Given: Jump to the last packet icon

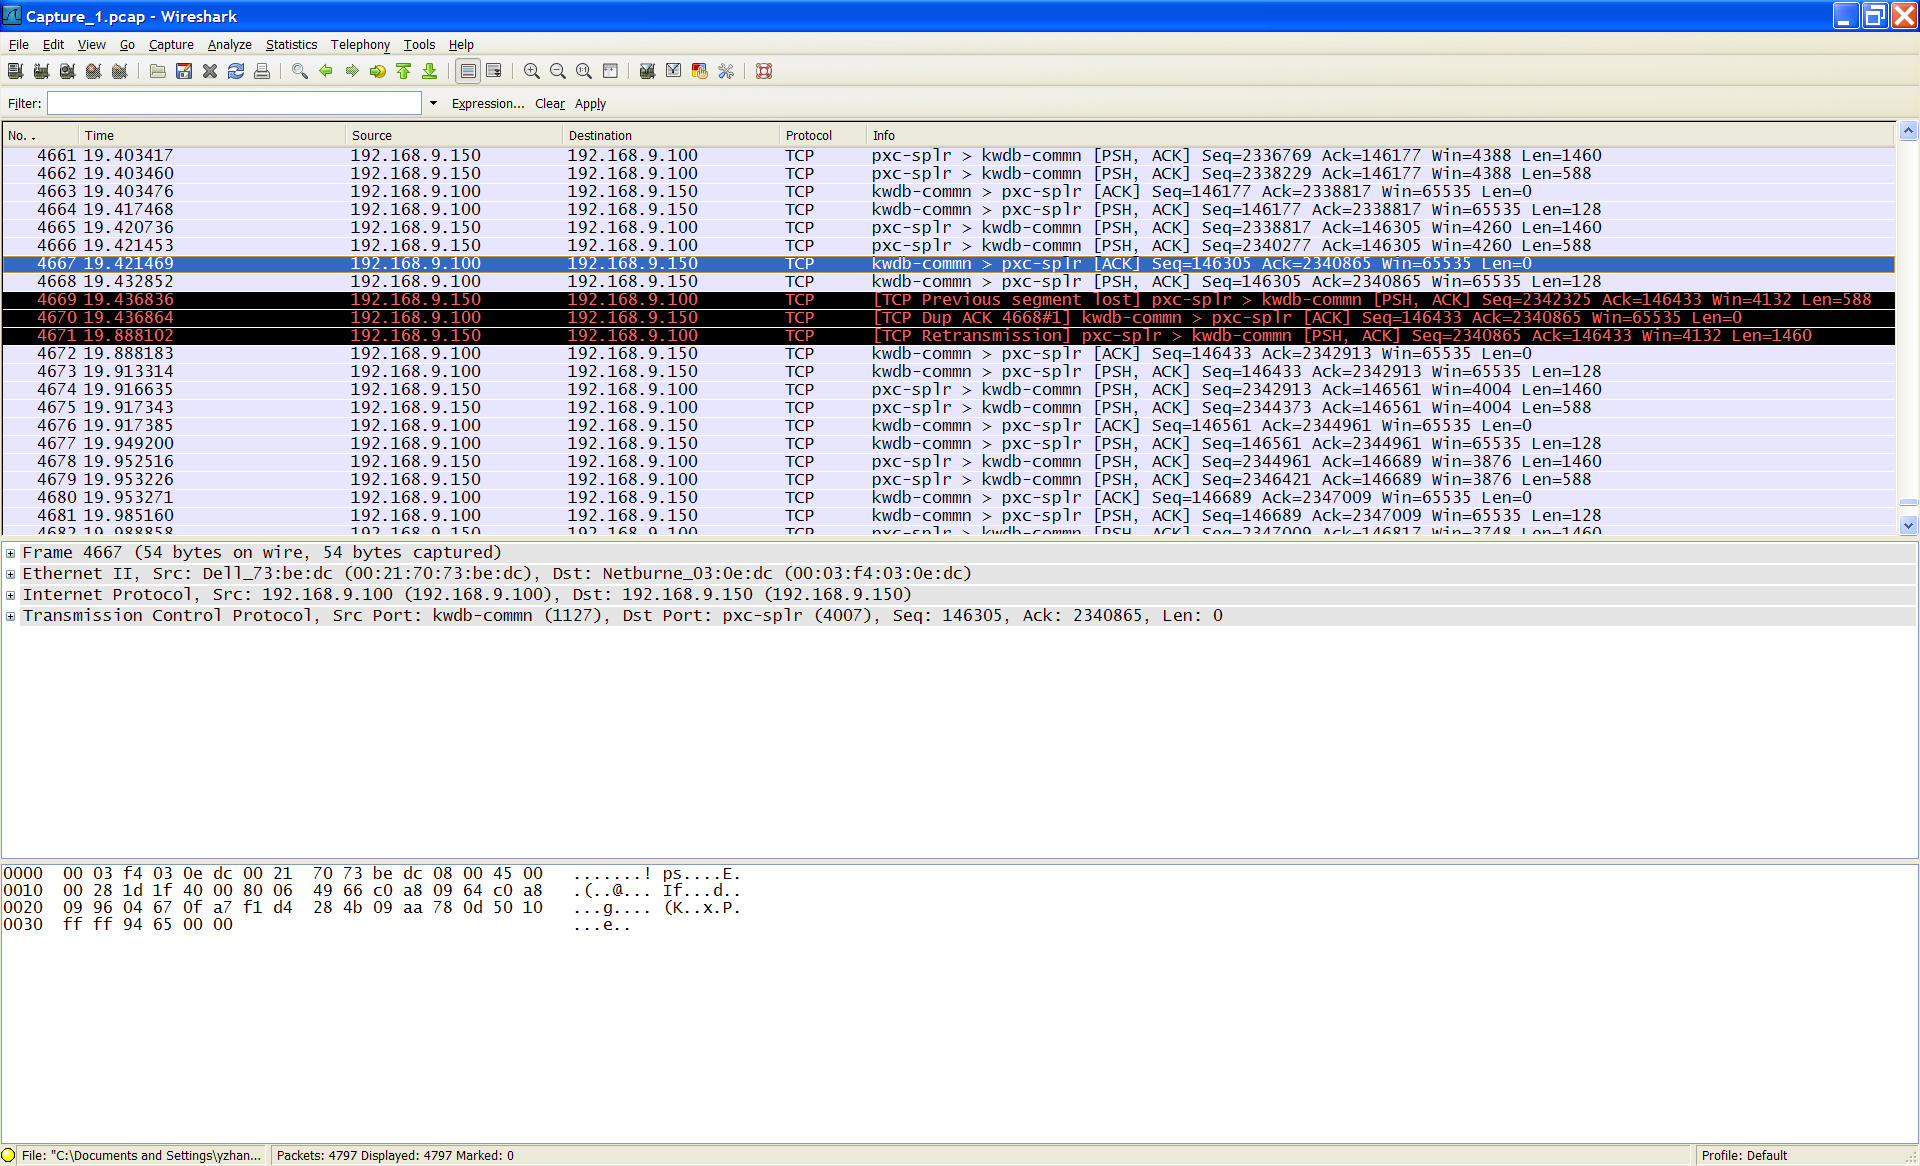Looking at the screenshot, I should [430, 71].
